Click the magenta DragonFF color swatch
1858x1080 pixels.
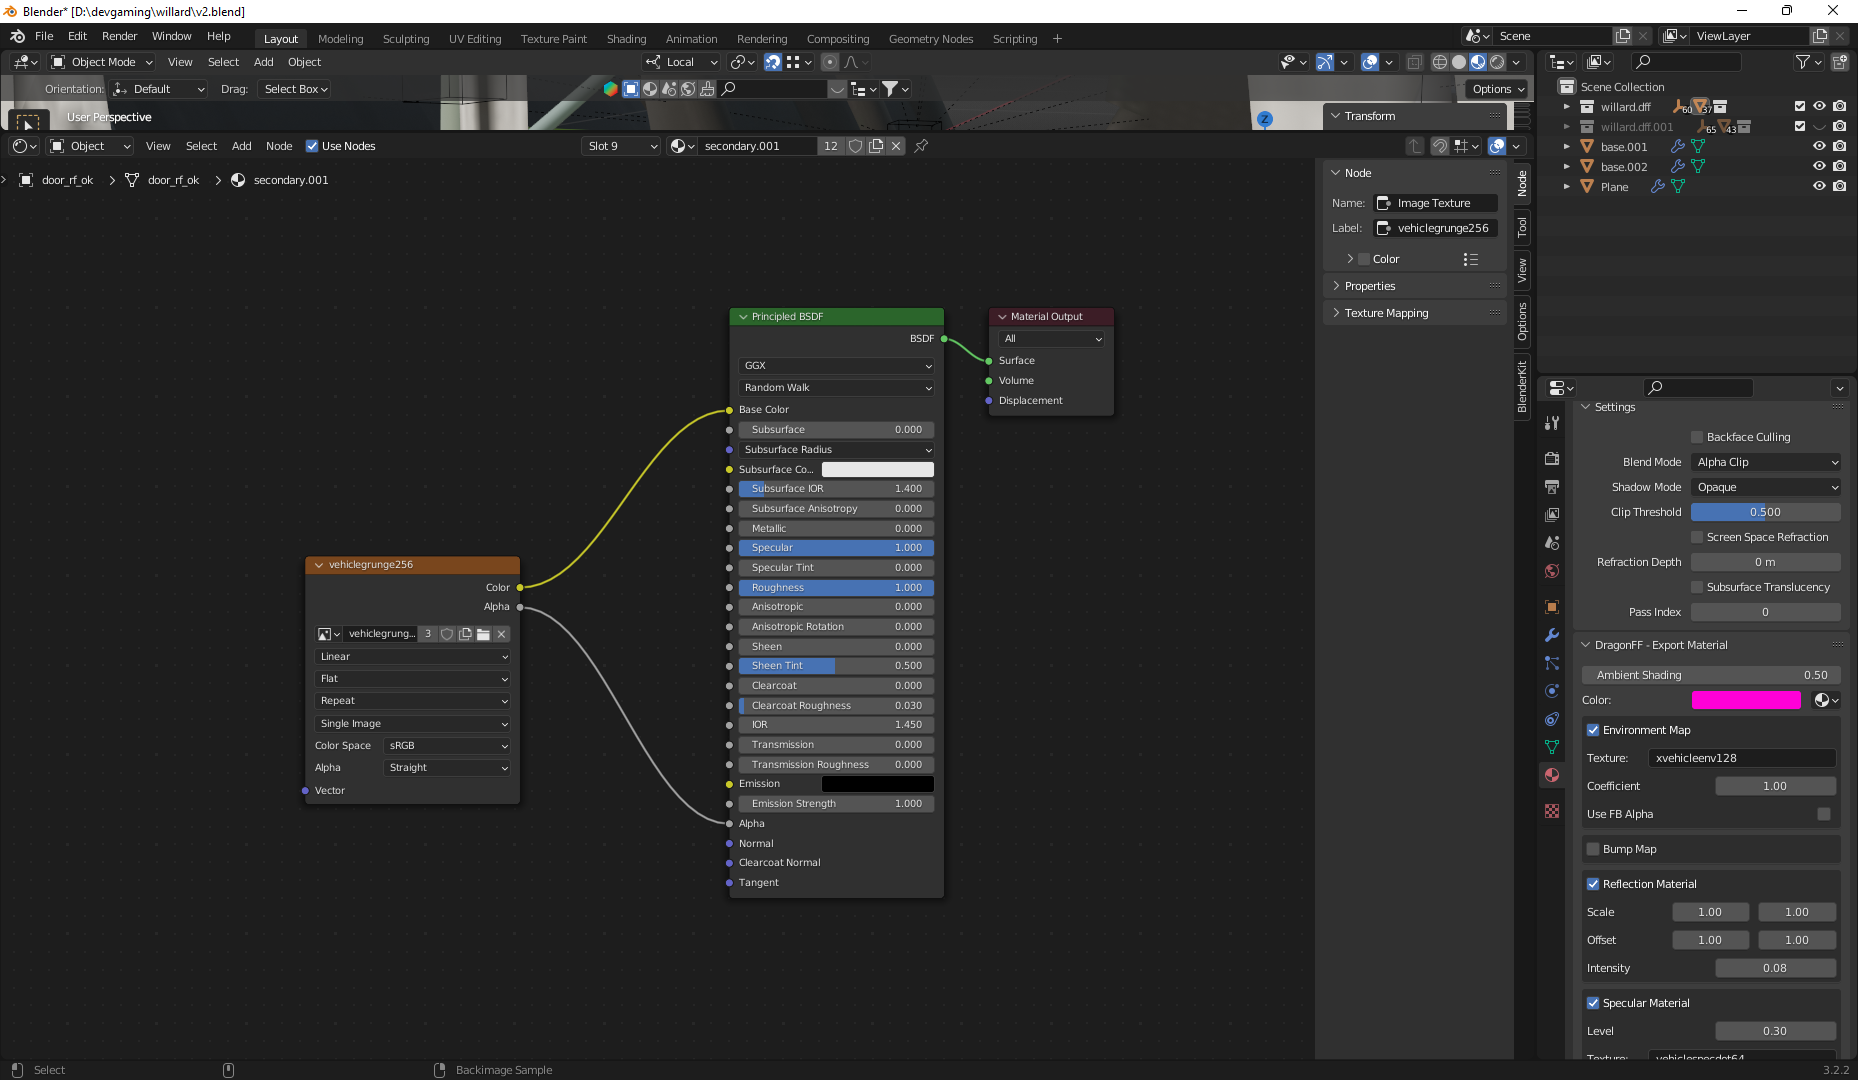pos(1746,700)
